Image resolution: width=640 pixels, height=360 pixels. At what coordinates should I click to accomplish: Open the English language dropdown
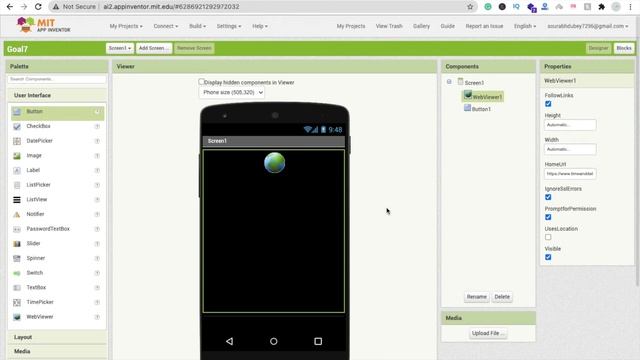525,26
